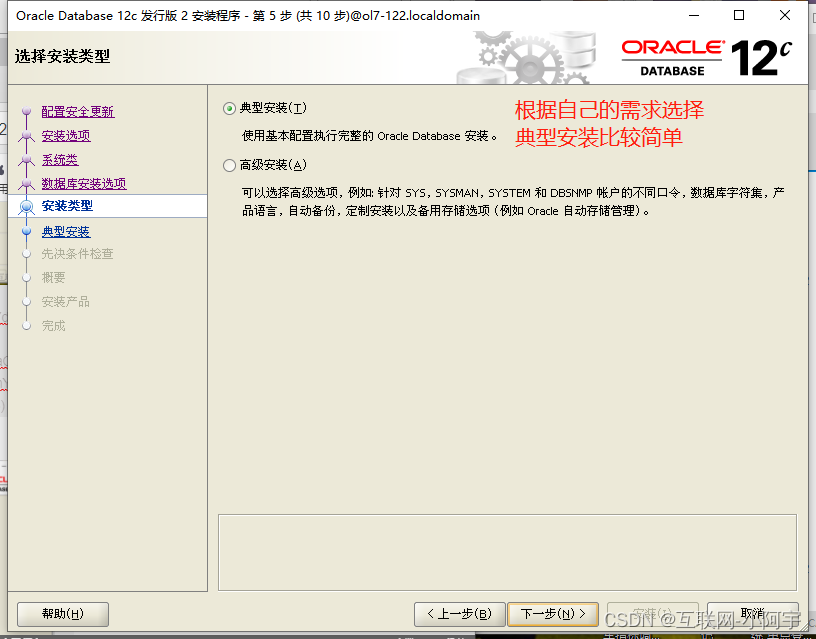The height and width of the screenshot is (639, 816).
Task: Click the 安装产品 step label
Action: 65,302
